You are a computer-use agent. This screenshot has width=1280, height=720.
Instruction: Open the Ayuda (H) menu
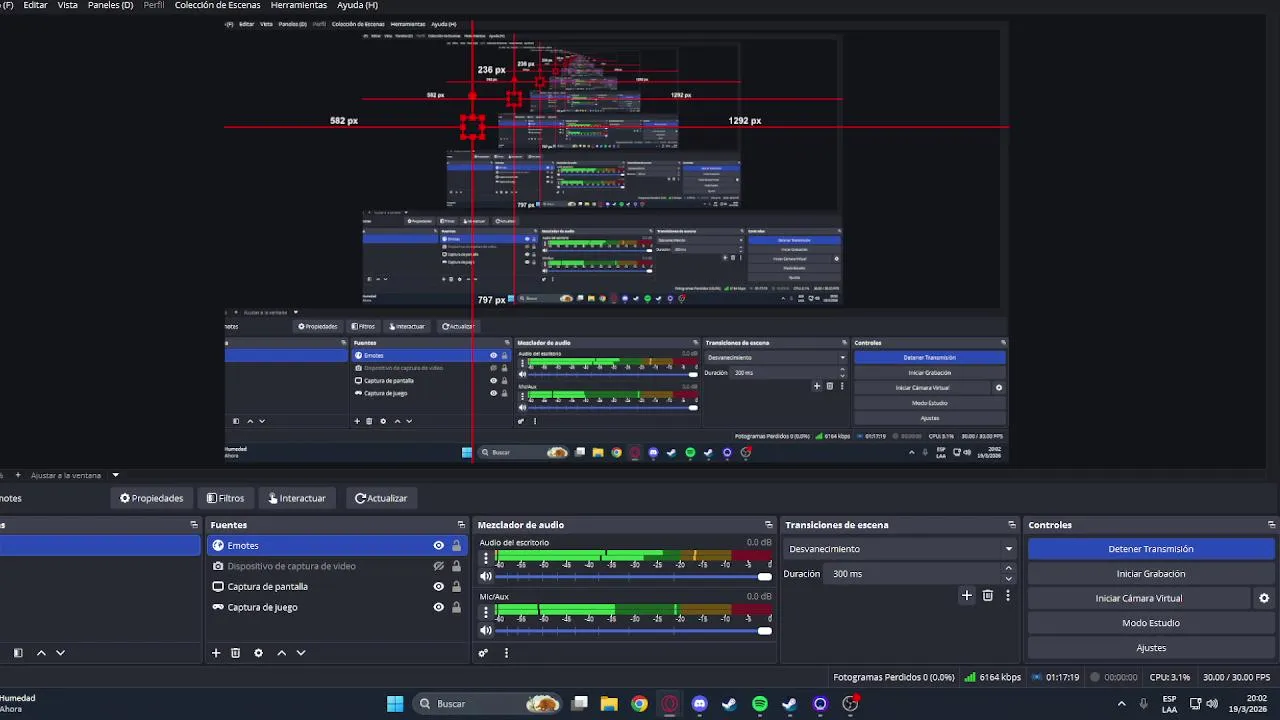click(357, 5)
